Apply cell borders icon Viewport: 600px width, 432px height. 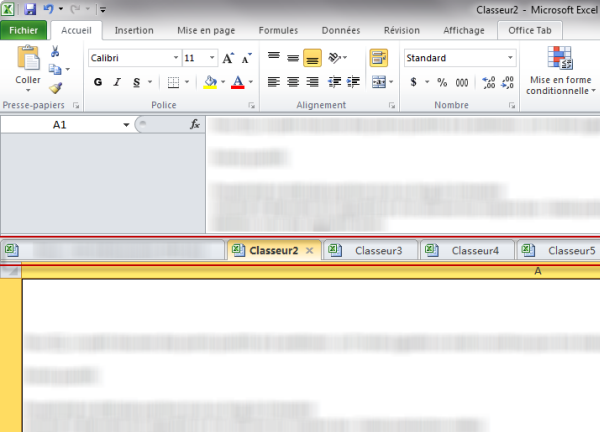173,82
